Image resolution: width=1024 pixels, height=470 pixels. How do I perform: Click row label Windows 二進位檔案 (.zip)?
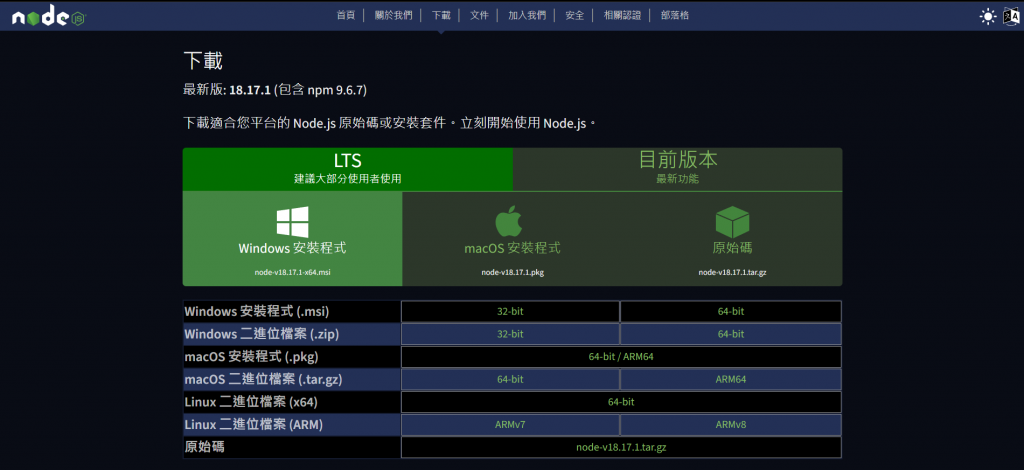point(262,334)
